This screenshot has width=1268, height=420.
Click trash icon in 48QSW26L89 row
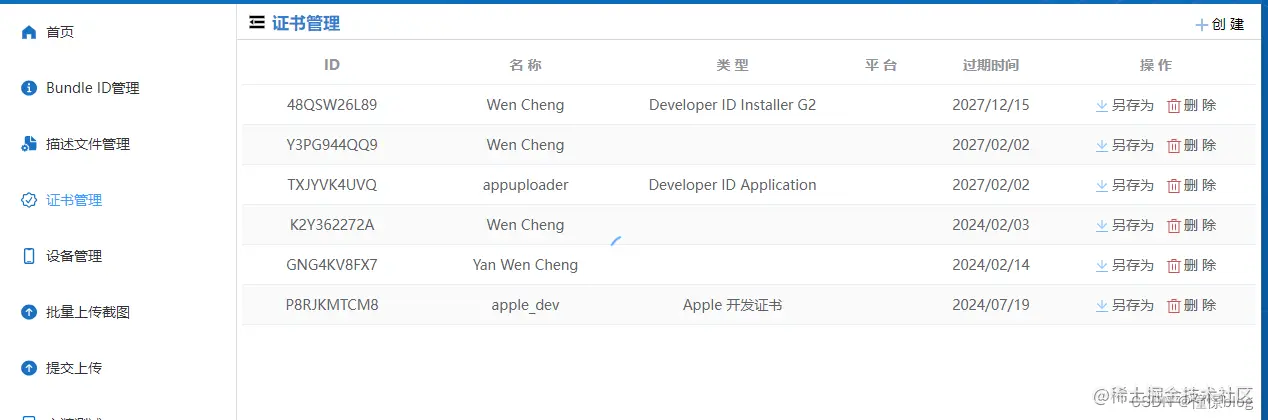click(x=1174, y=105)
